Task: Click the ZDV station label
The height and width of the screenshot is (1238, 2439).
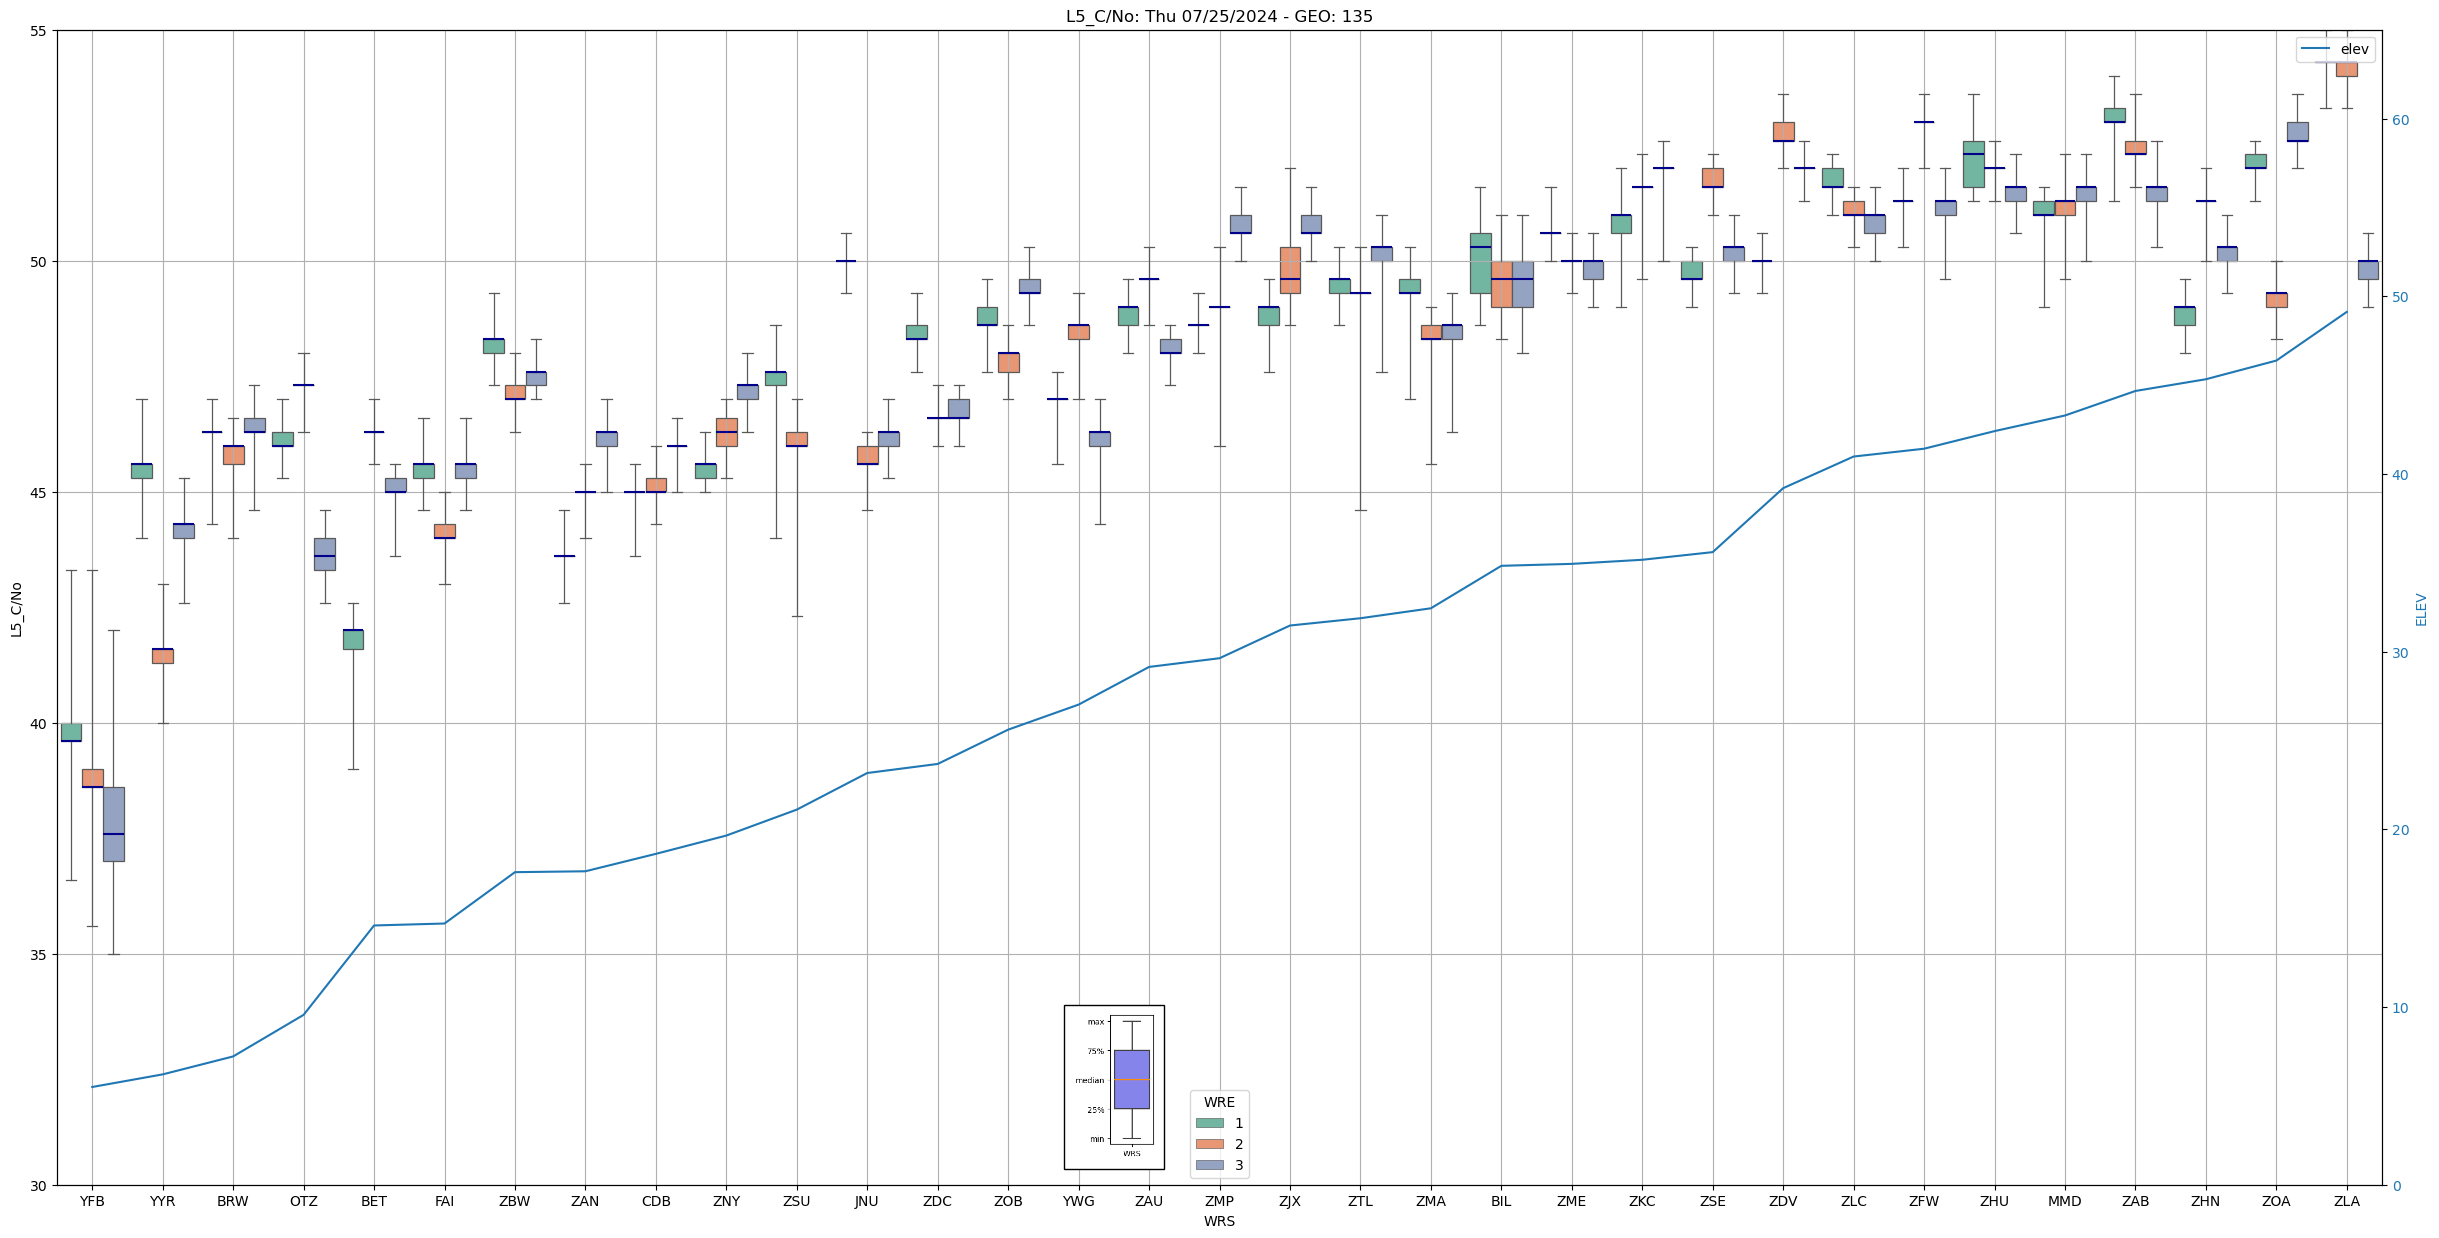Action: pyautogui.click(x=1783, y=1201)
